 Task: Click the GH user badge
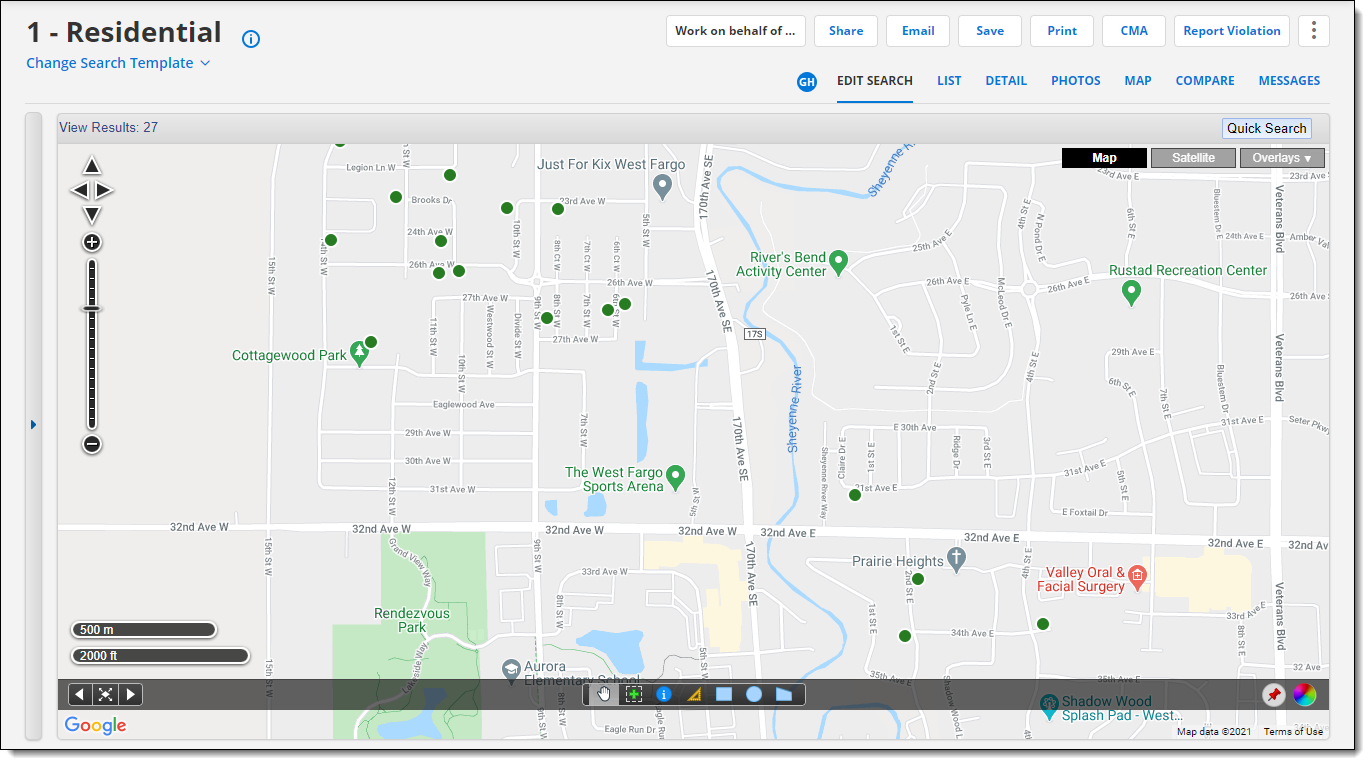tap(807, 82)
